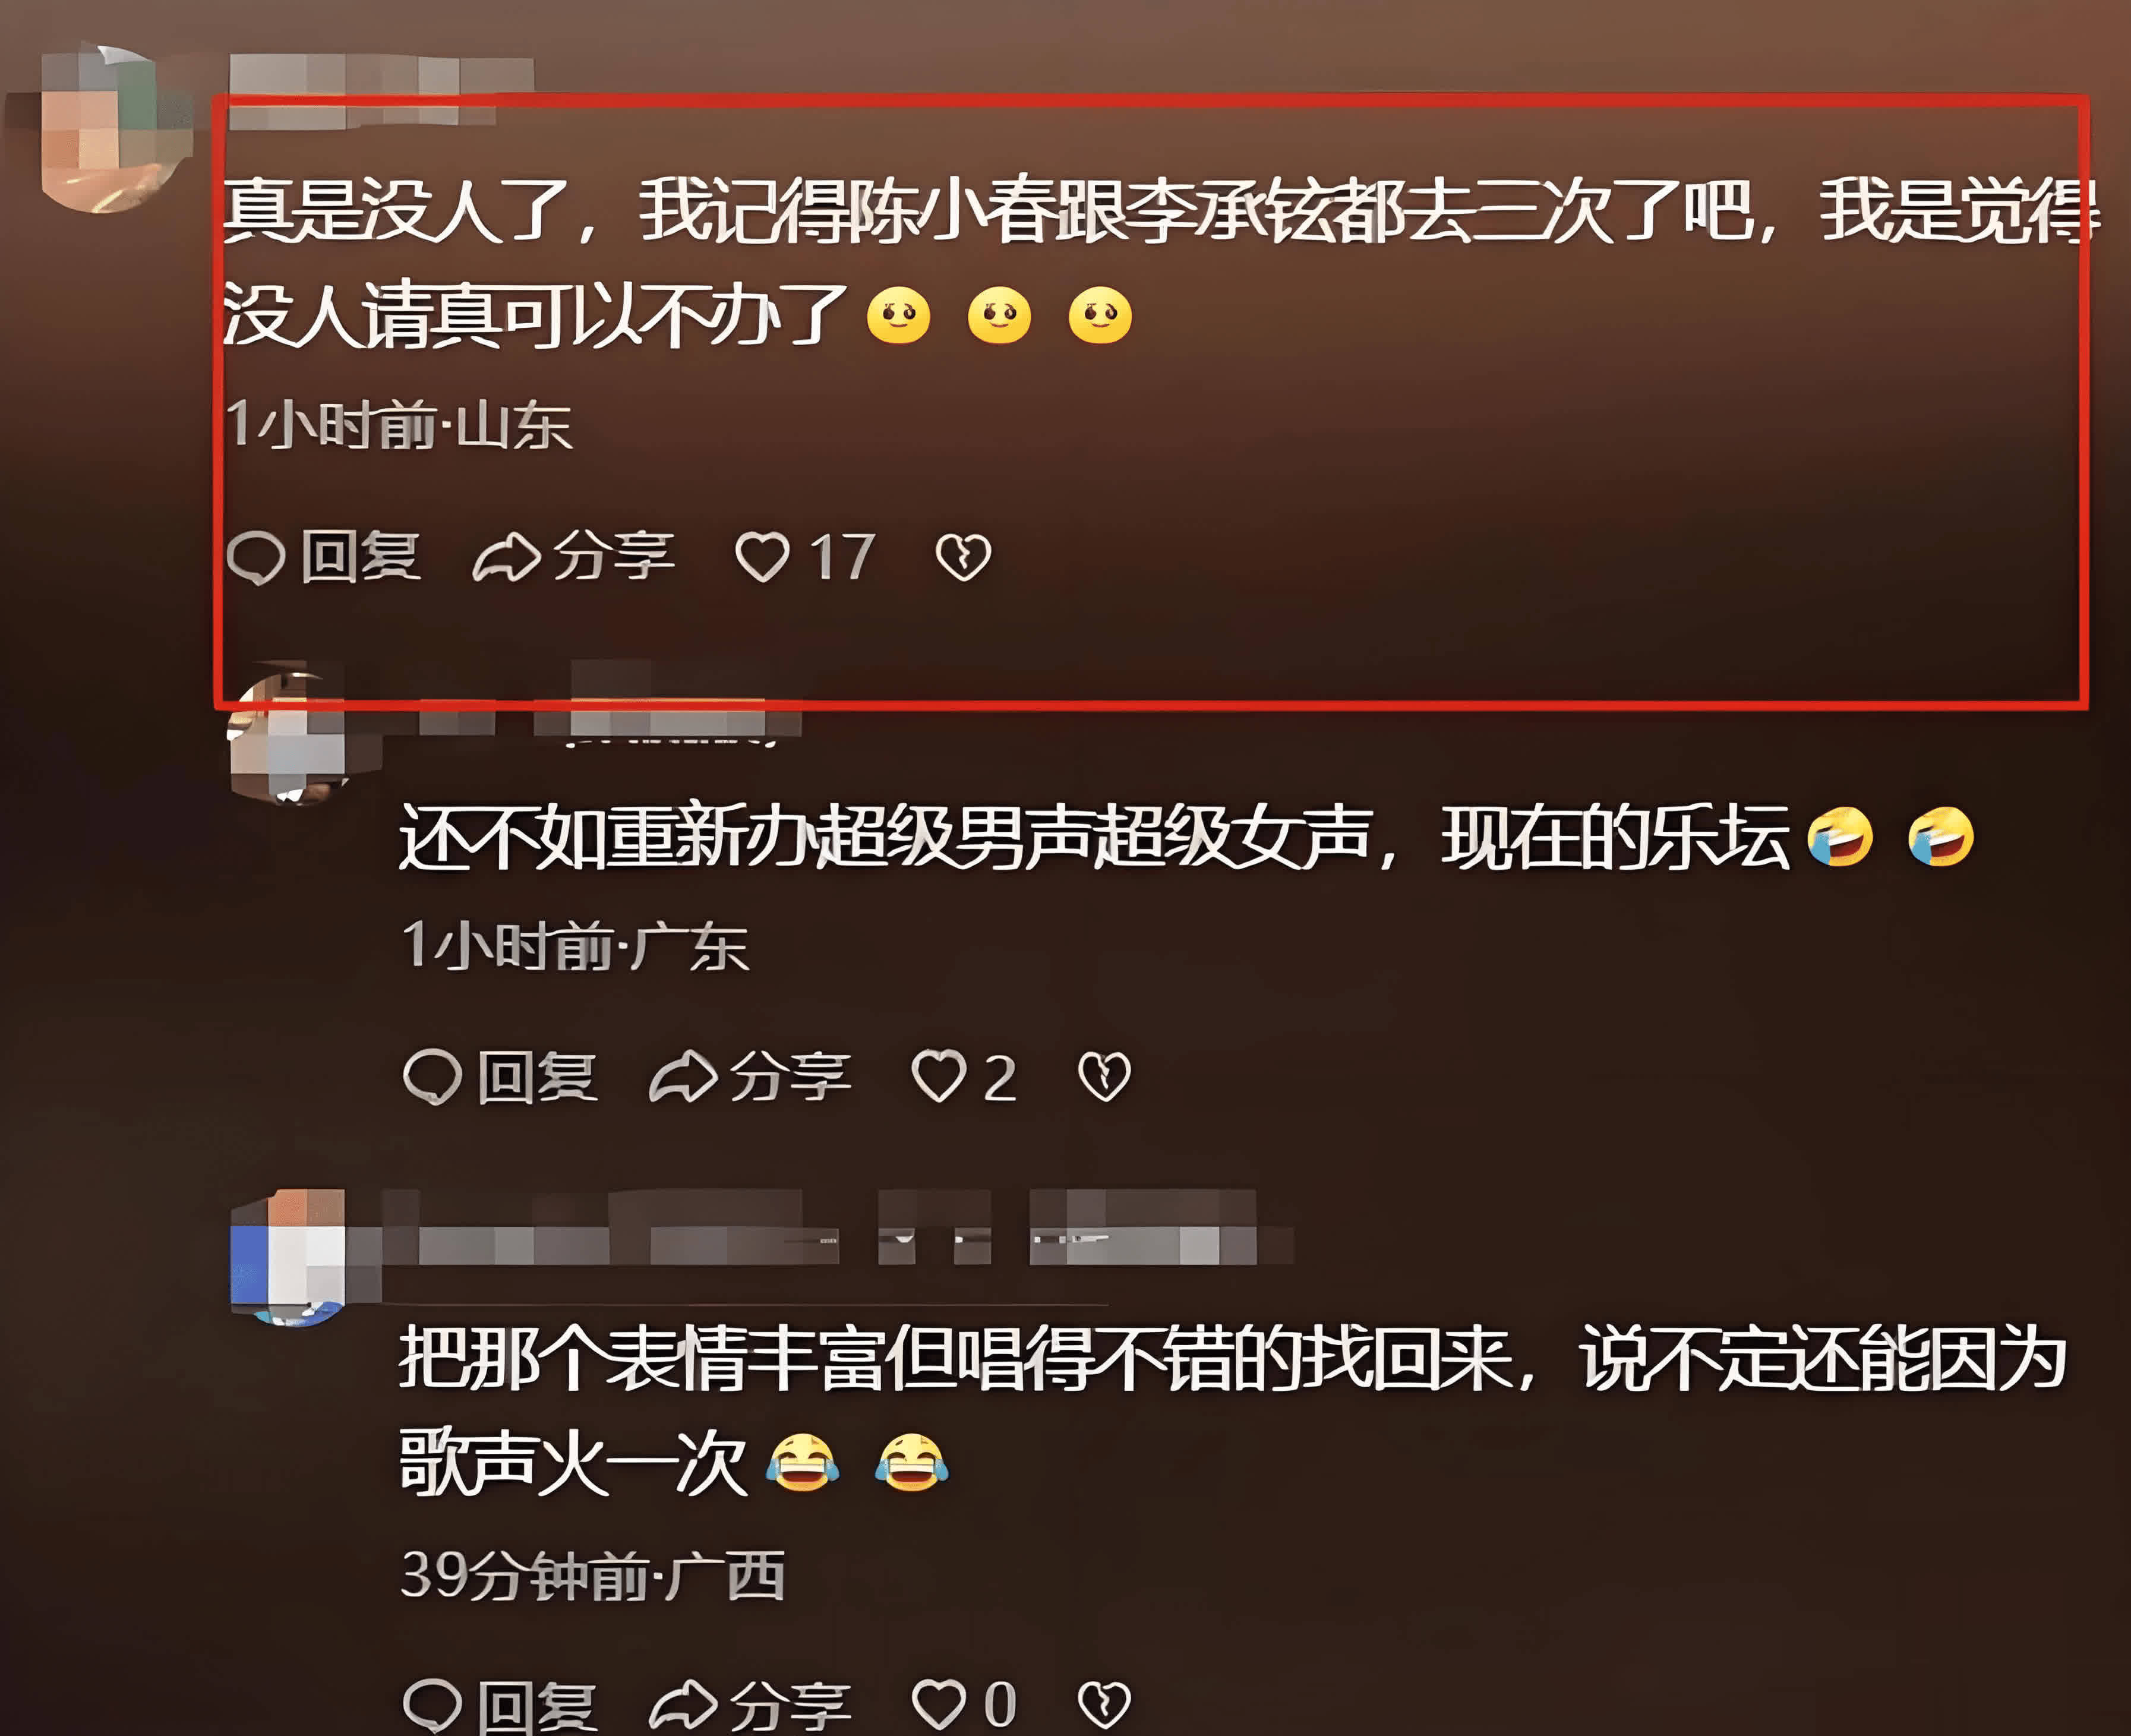
Task: Click 分享 text under the 广东 comment
Action: [790, 1077]
